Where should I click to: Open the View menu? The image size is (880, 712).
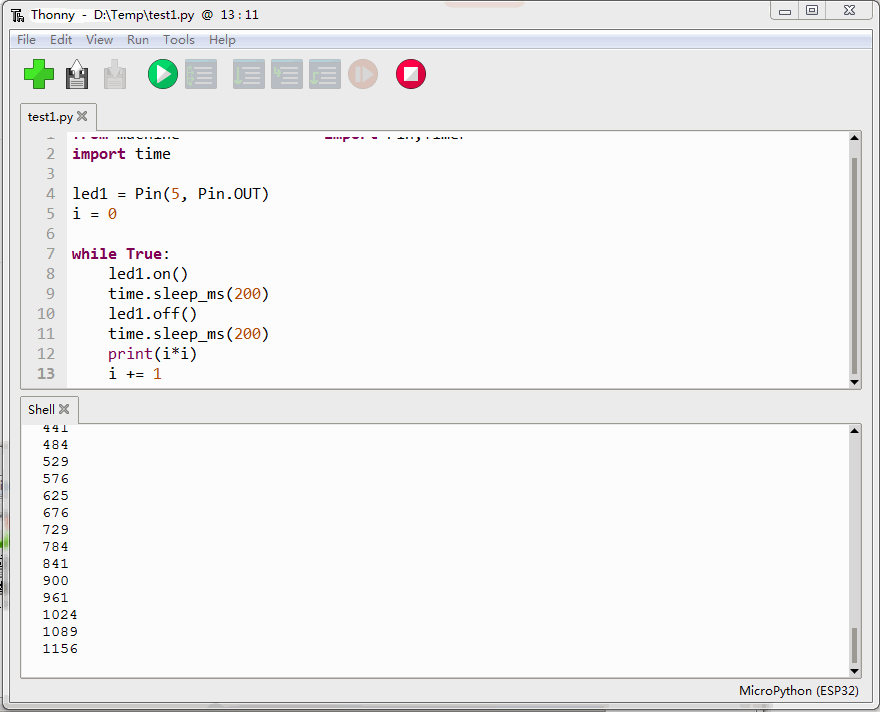click(99, 40)
